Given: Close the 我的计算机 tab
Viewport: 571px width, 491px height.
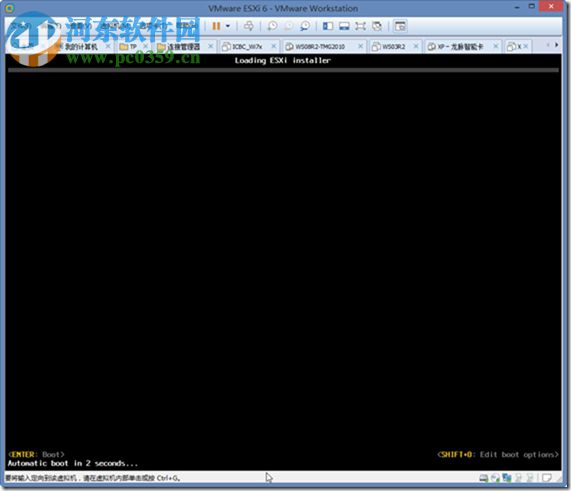Looking at the screenshot, I should 108,46.
